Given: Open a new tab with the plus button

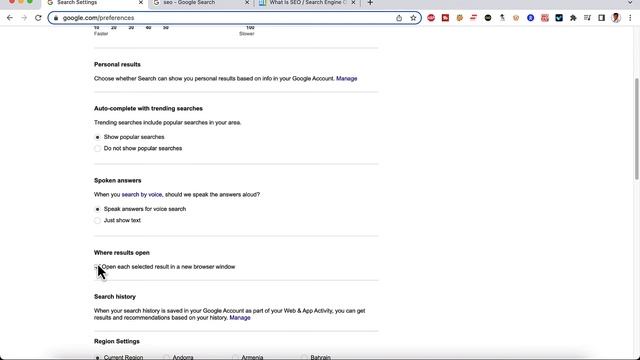Looking at the screenshot, I should [x=370, y=2].
